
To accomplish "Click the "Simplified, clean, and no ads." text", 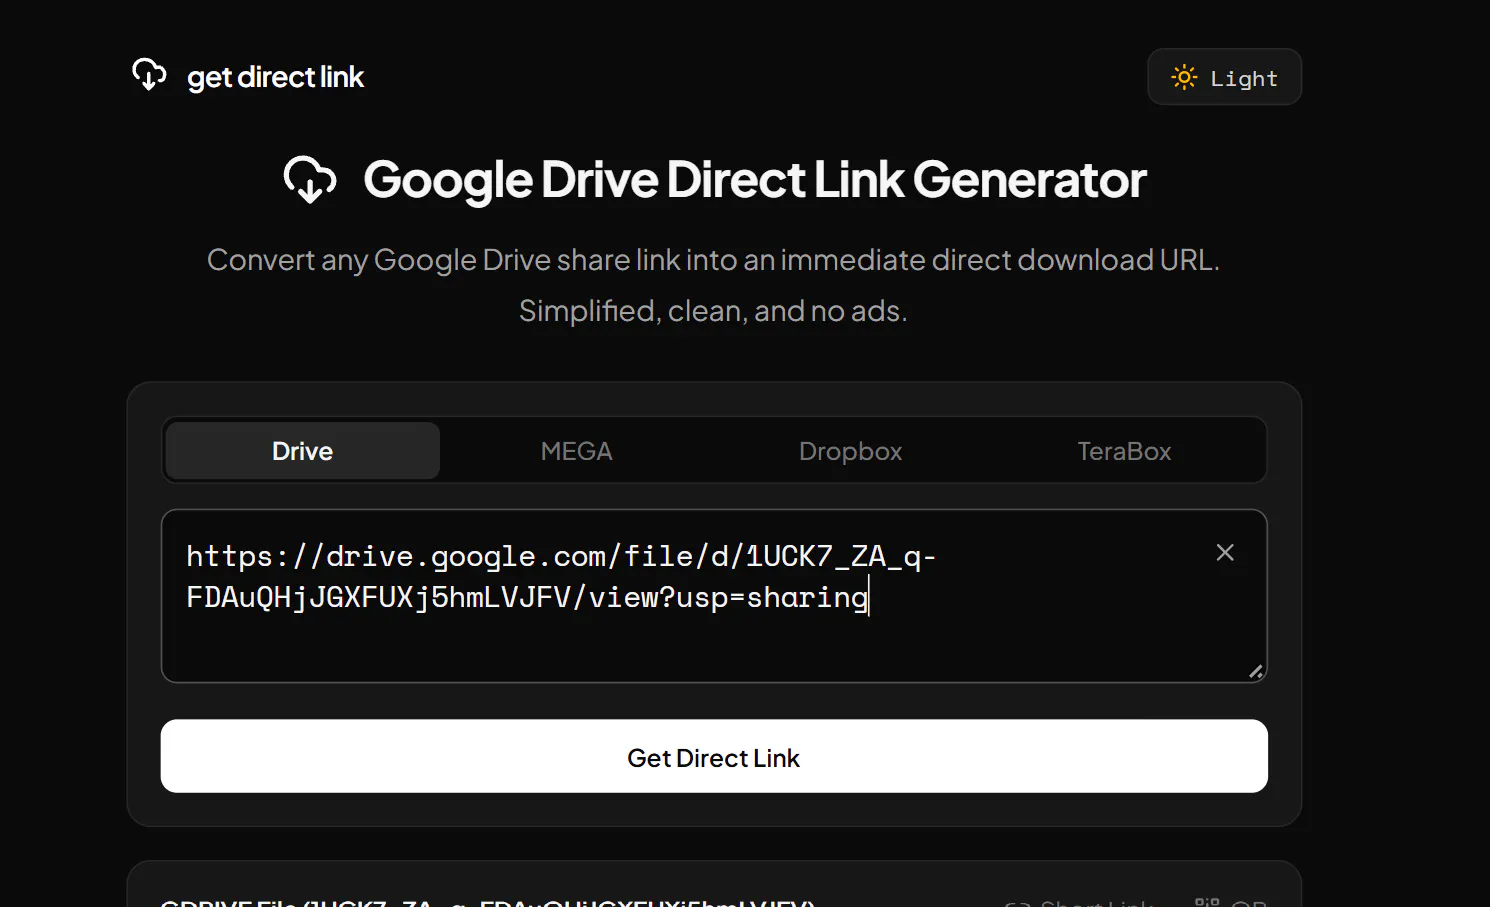I will click(x=713, y=311).
